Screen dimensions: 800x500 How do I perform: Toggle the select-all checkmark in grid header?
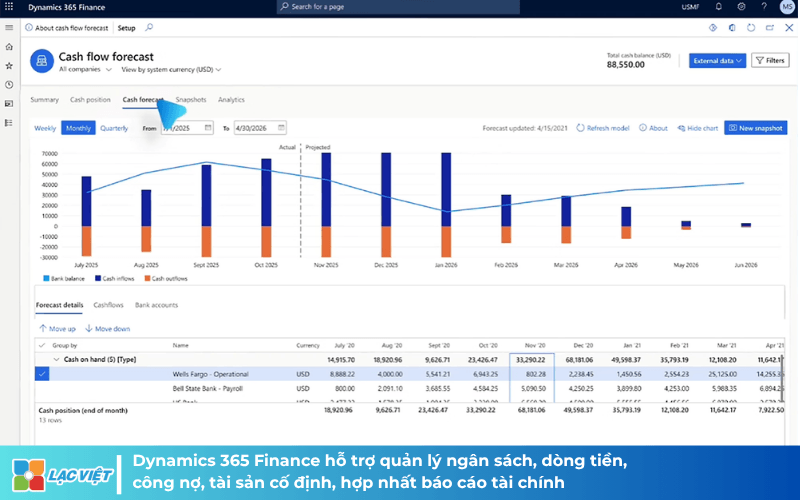[42, 345]
